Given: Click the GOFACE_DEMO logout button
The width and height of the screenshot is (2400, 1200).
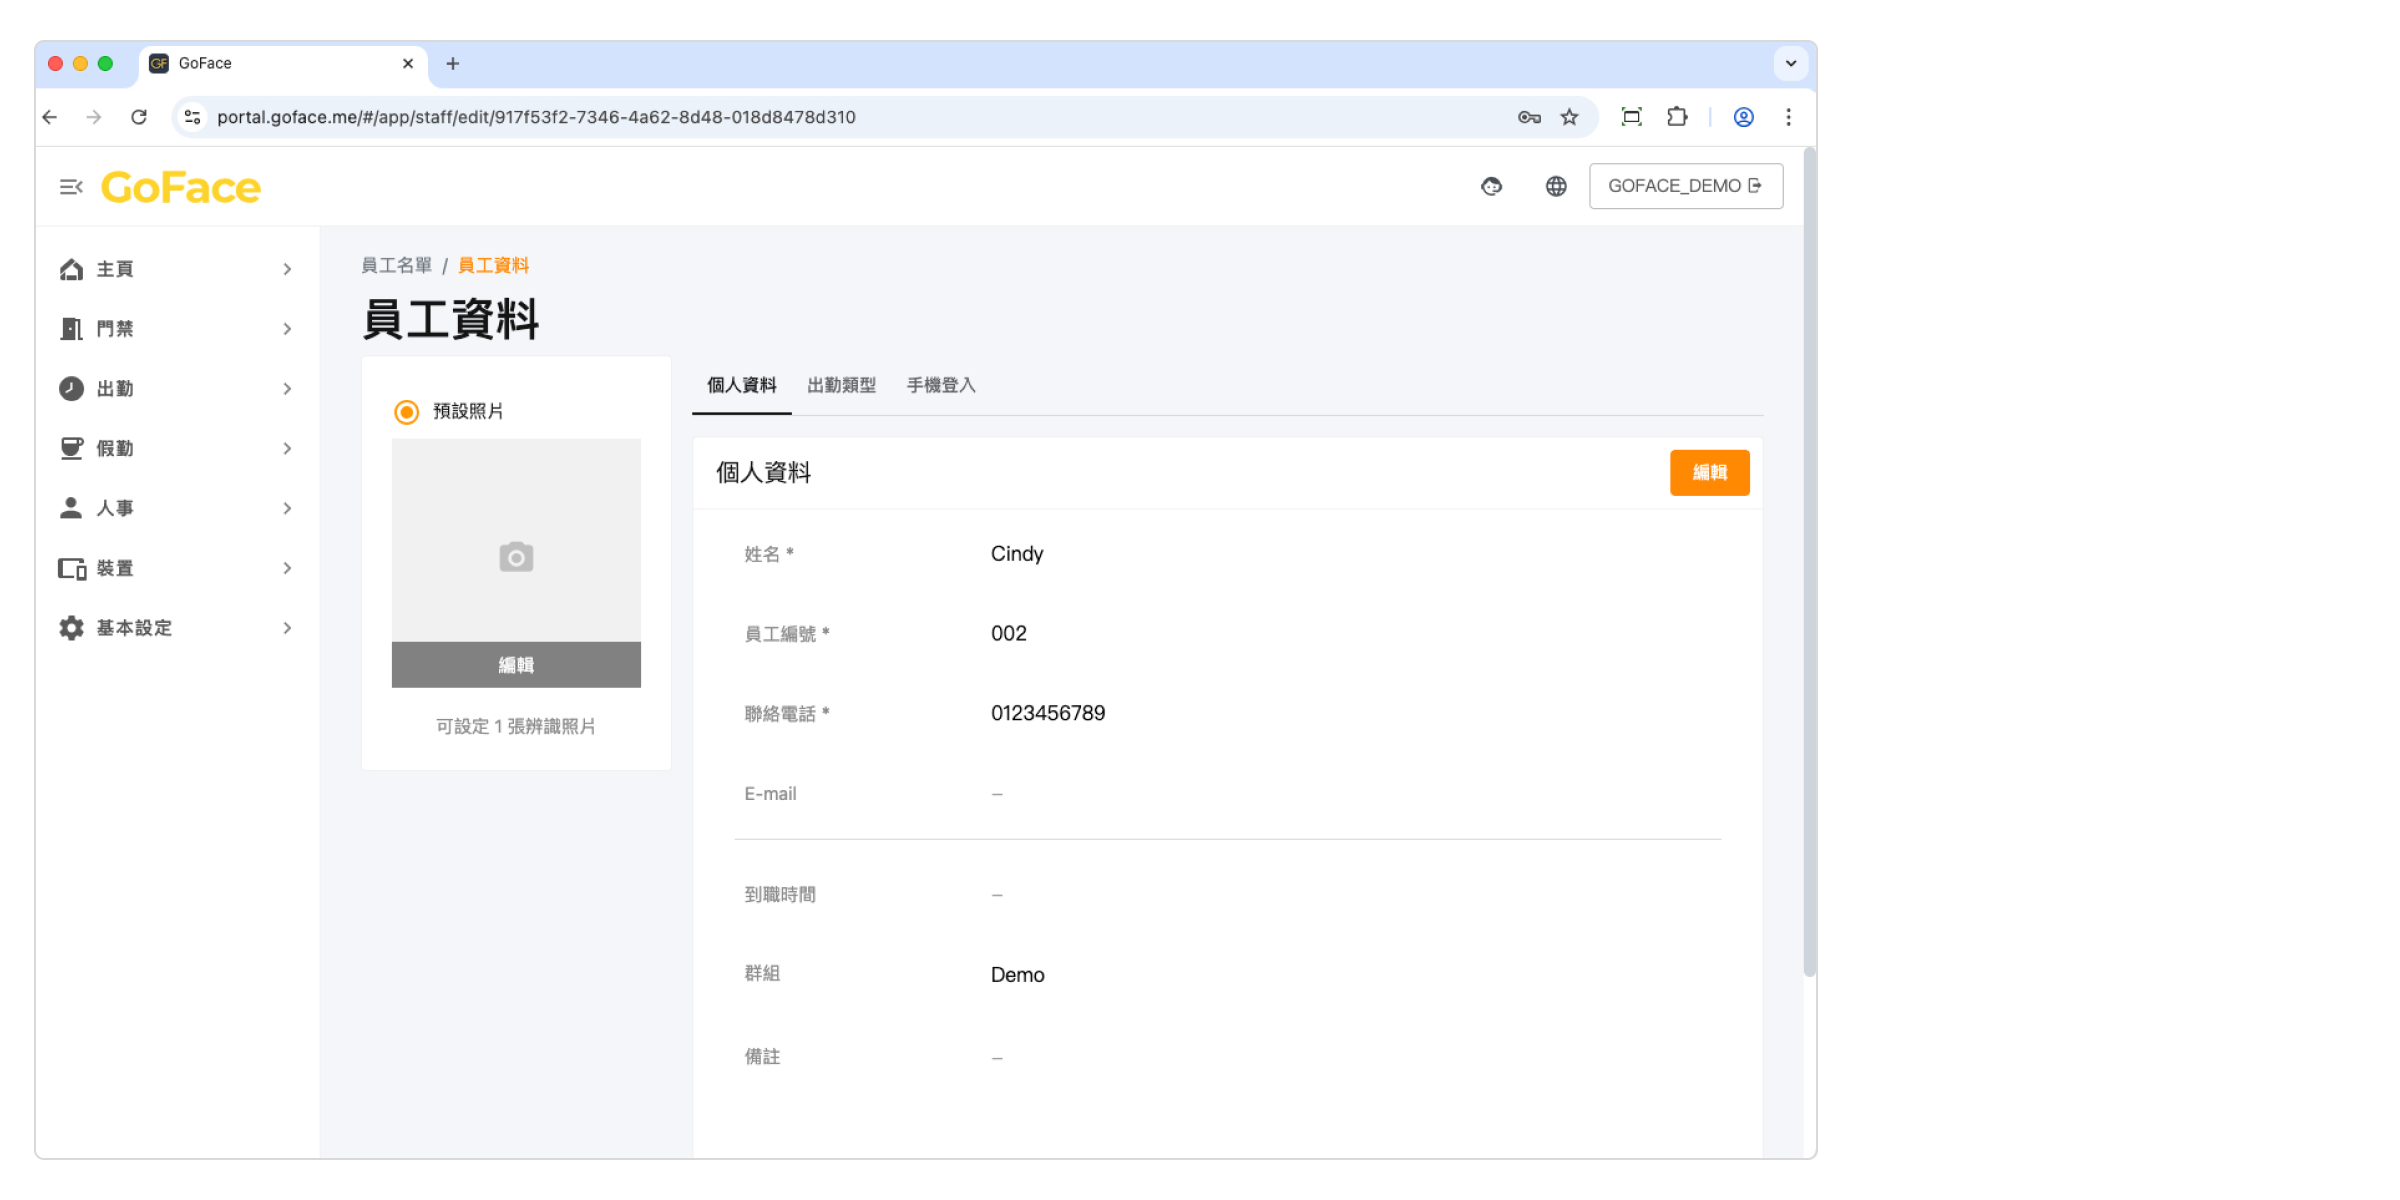Looking at the screenshot, I should 1685,186.
